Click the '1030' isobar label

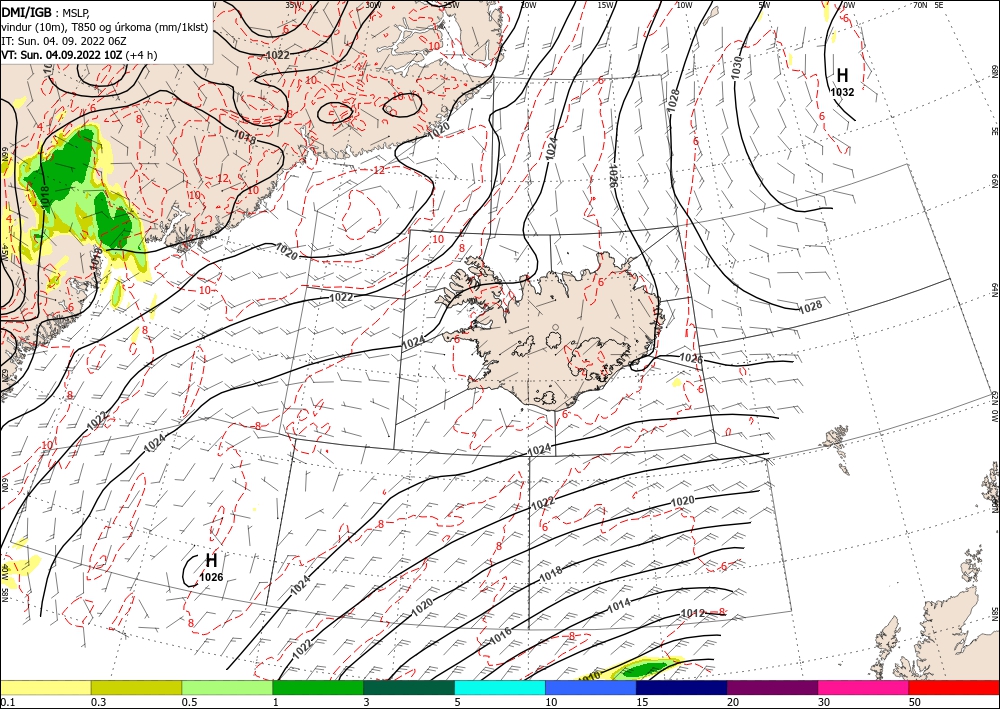click(x=737, y=68)
